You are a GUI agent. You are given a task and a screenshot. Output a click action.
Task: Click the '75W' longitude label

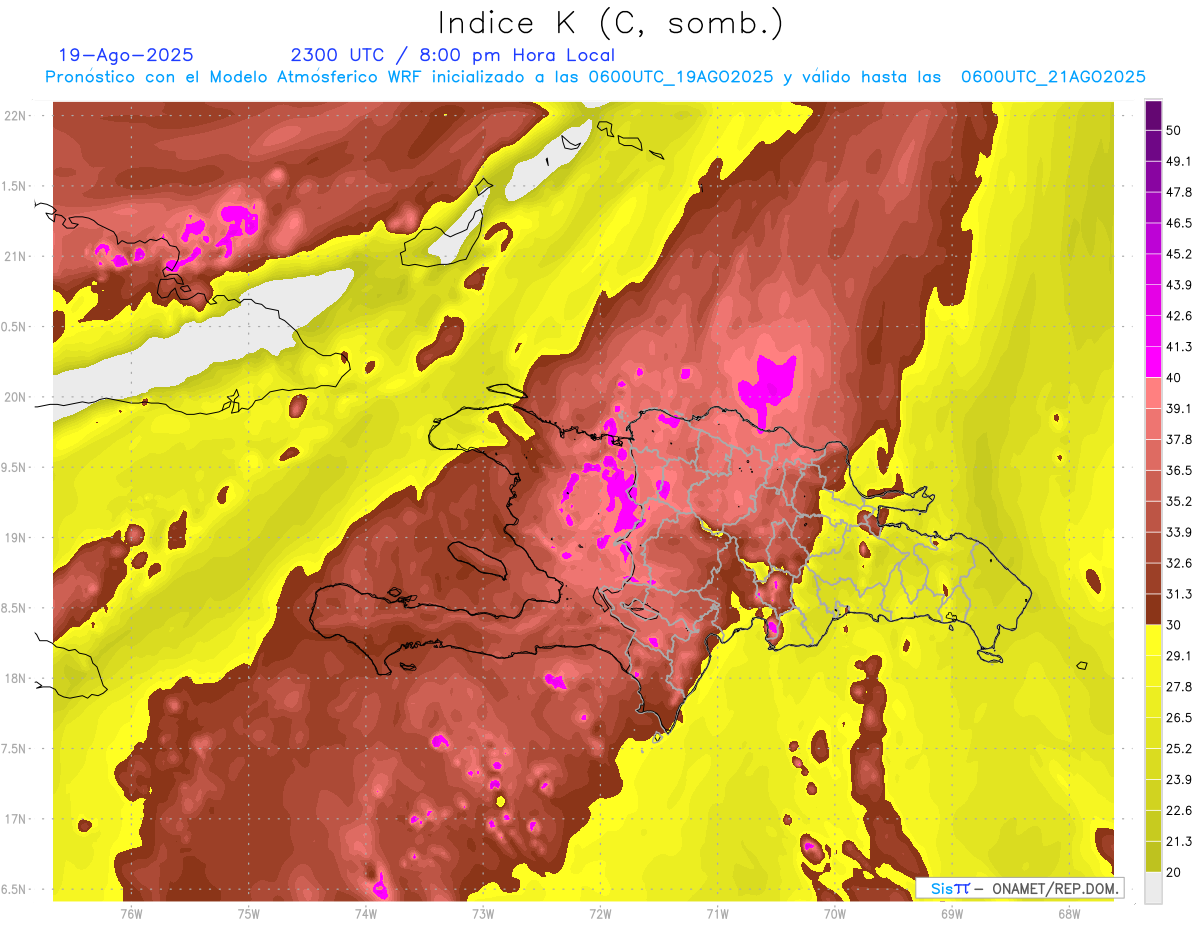248,914
